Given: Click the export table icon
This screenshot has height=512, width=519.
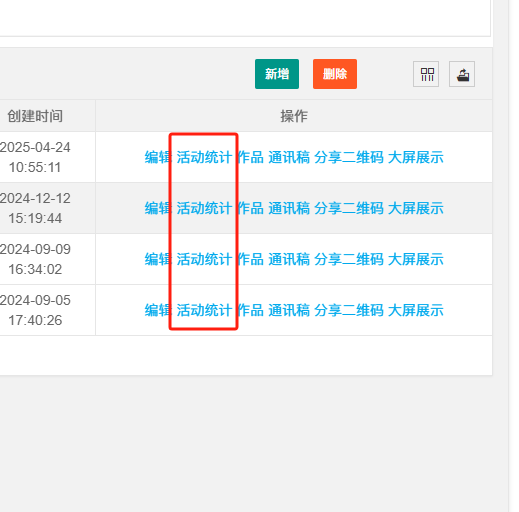Looking at the screenshot, I should tap(462, 74).
